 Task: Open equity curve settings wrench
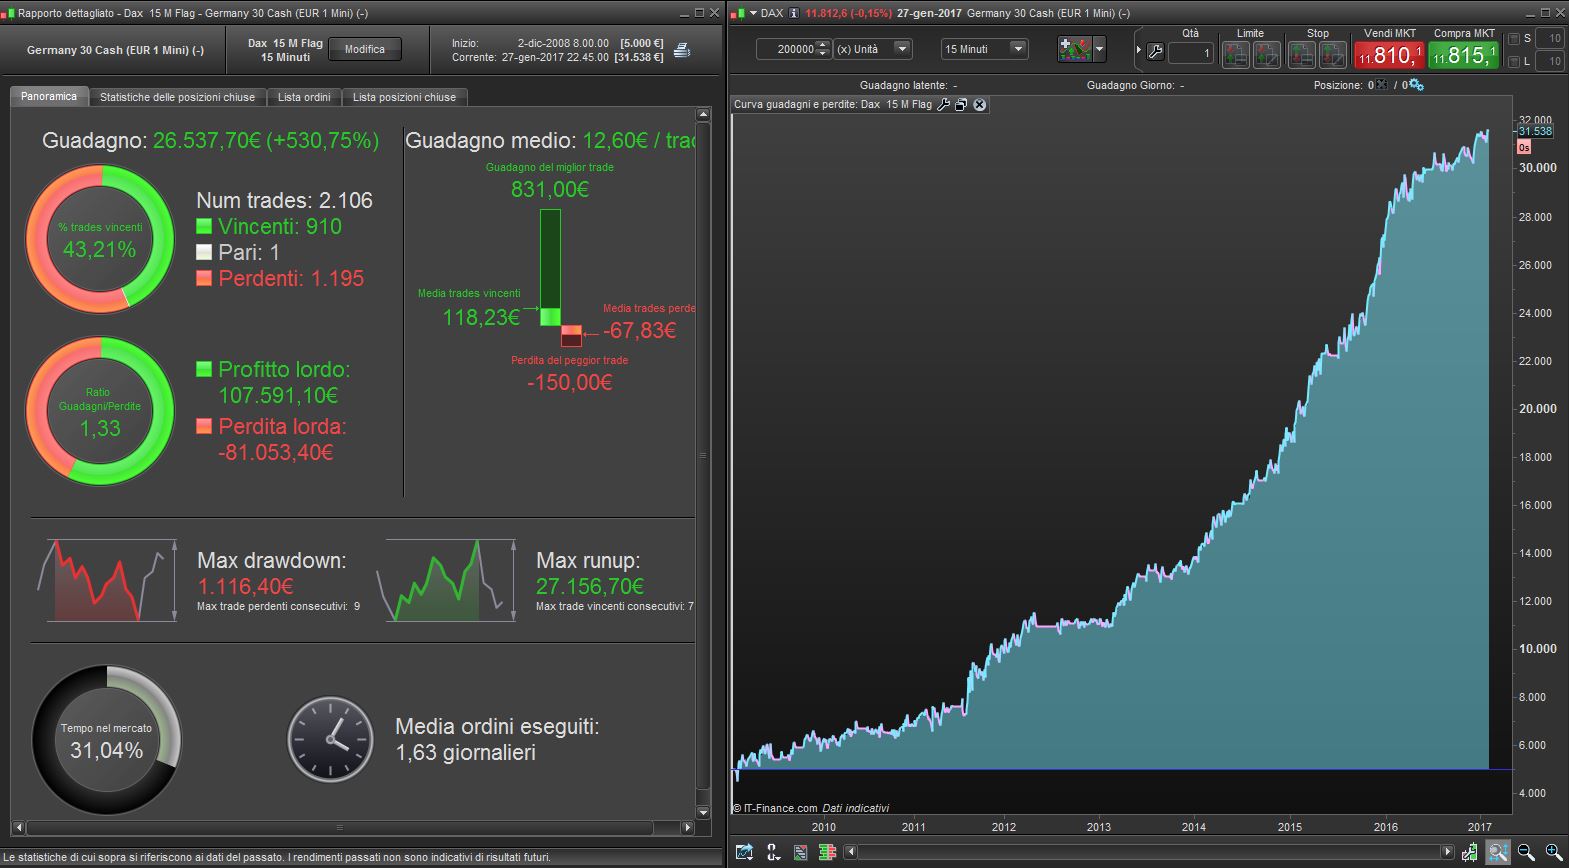tap(943, 105)
